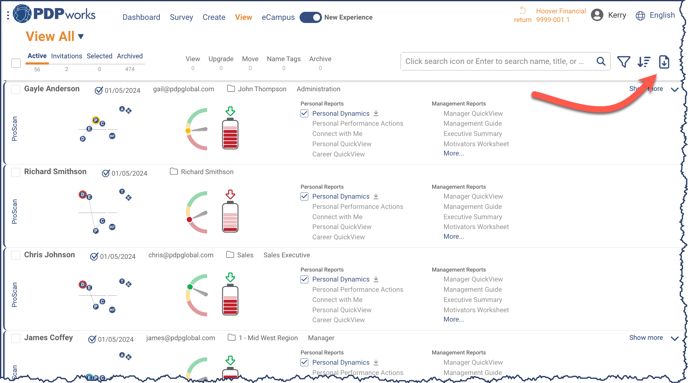Screen dimensions: 688x383
Task: Uncheck Personal Dynamics for Gayle Anderson
Action: (x=305, y=113)
